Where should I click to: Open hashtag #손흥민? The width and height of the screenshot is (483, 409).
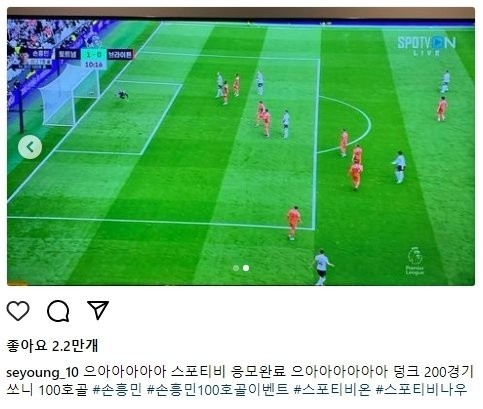[x=117, y=390]
